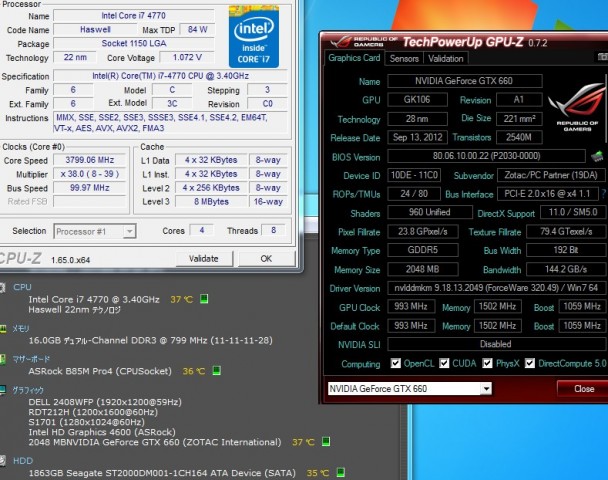This screenshot has width=608, height=480.
Task: Click the BIOS Version field 80.06.10.00.22
Action: tap(486, 156)
